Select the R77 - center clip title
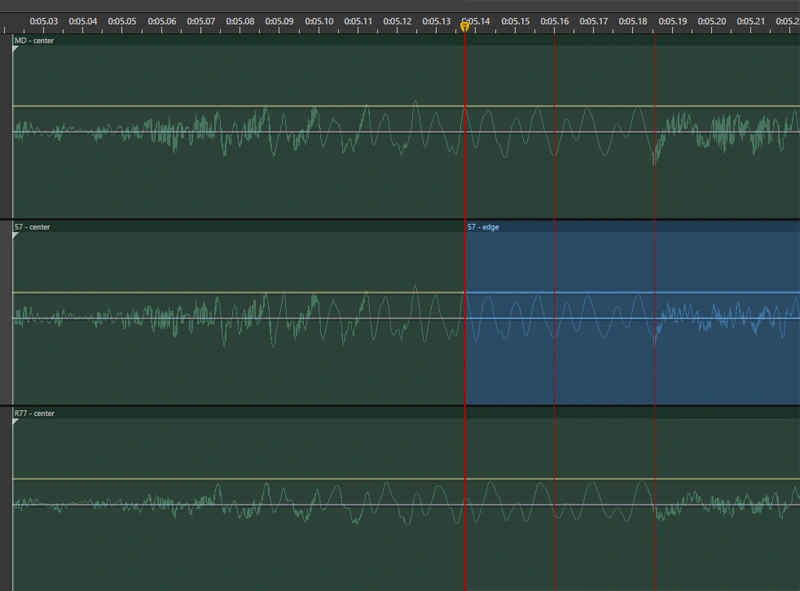The image size is (800, 591). click(x=34, y=413)
